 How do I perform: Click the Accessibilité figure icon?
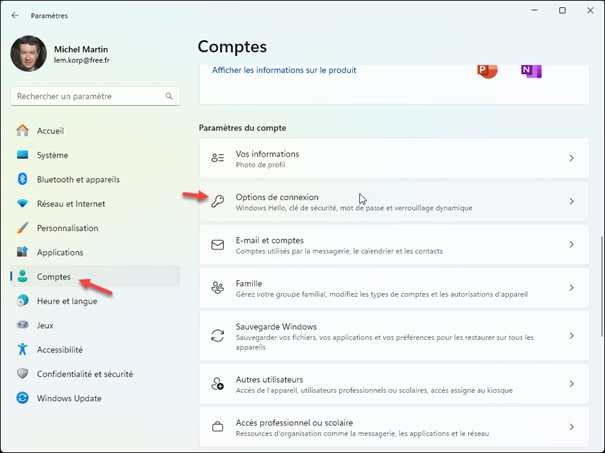[x=22, y=350]
